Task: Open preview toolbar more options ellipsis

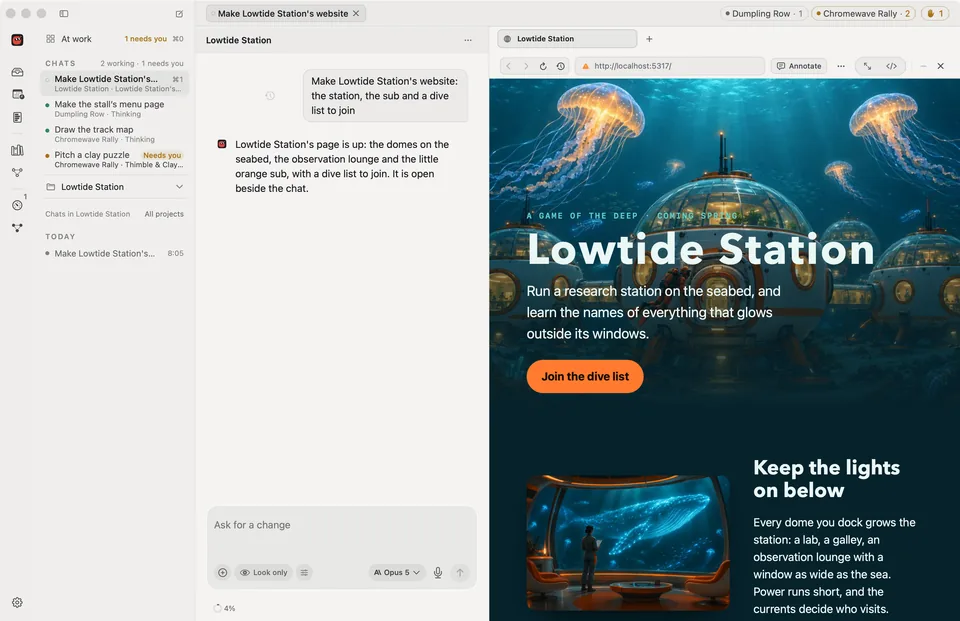Action: click(x=841, y=66)
